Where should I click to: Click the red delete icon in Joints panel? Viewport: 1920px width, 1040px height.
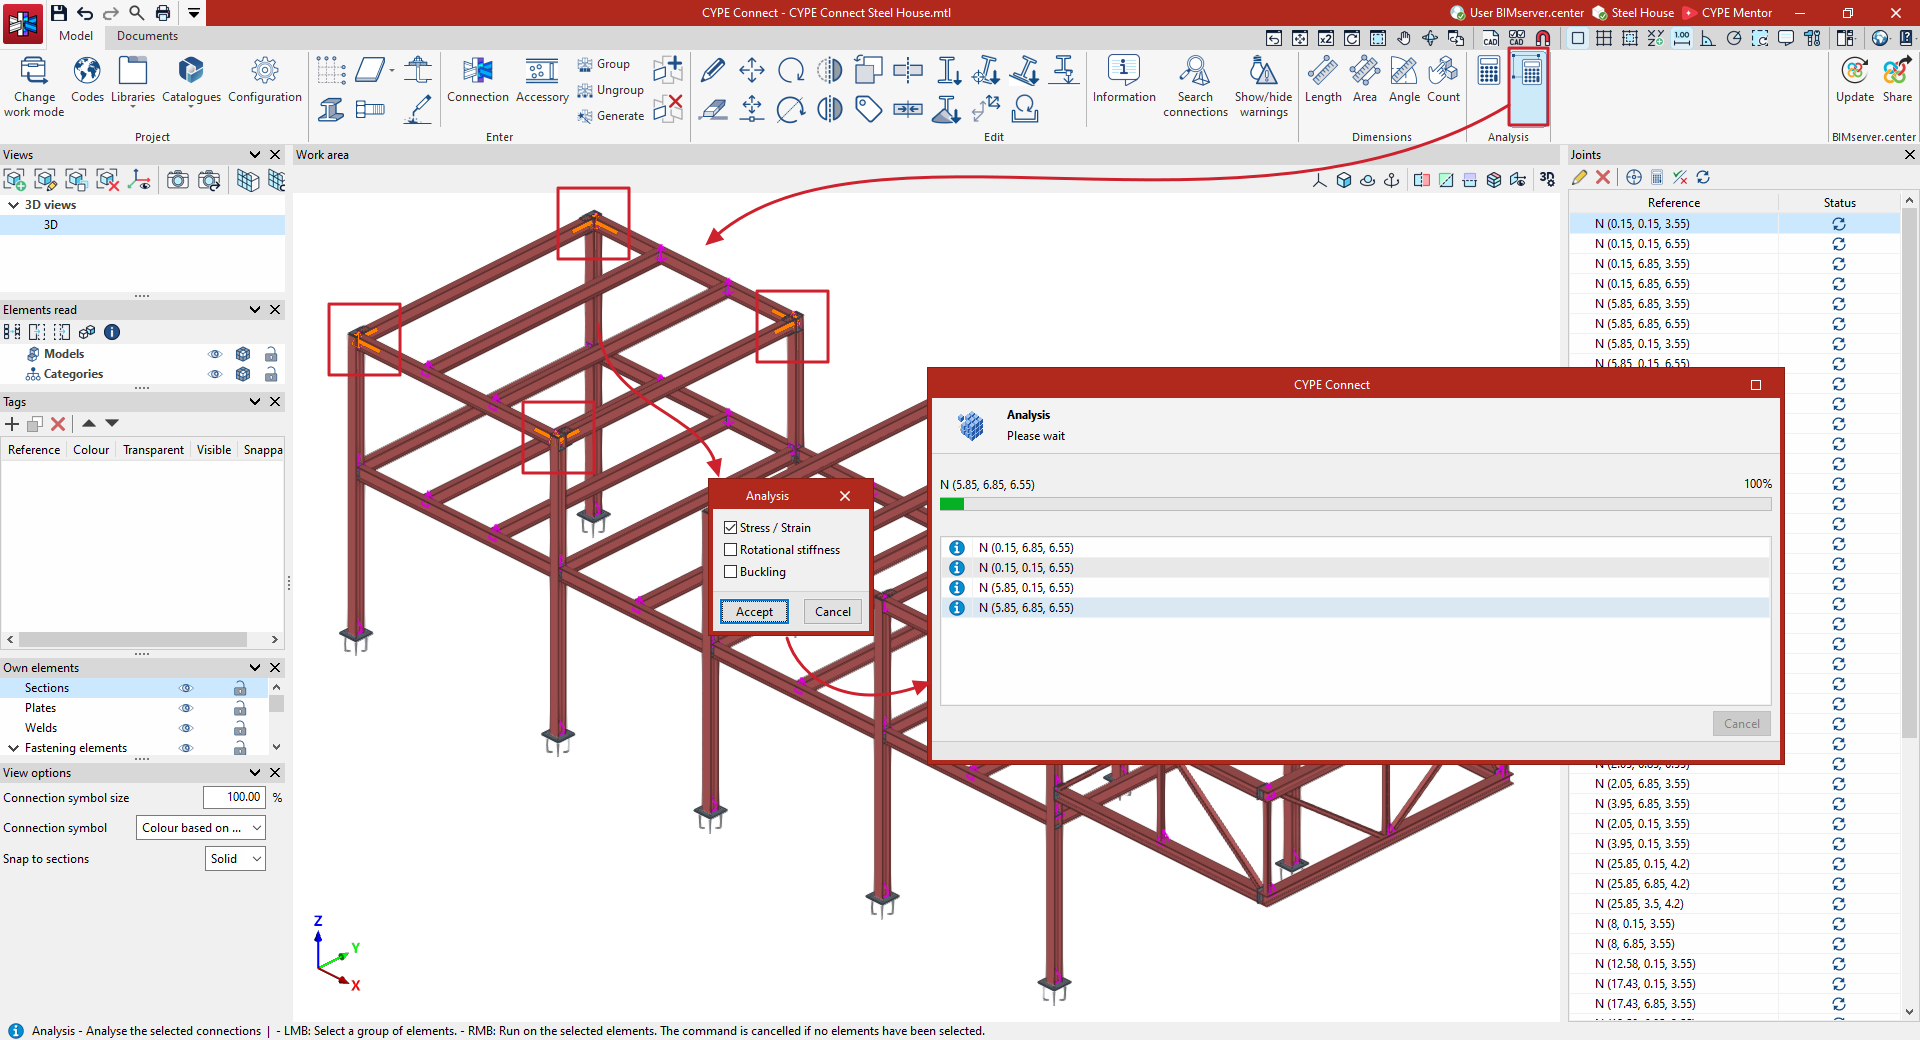(x=1603, y=177)
